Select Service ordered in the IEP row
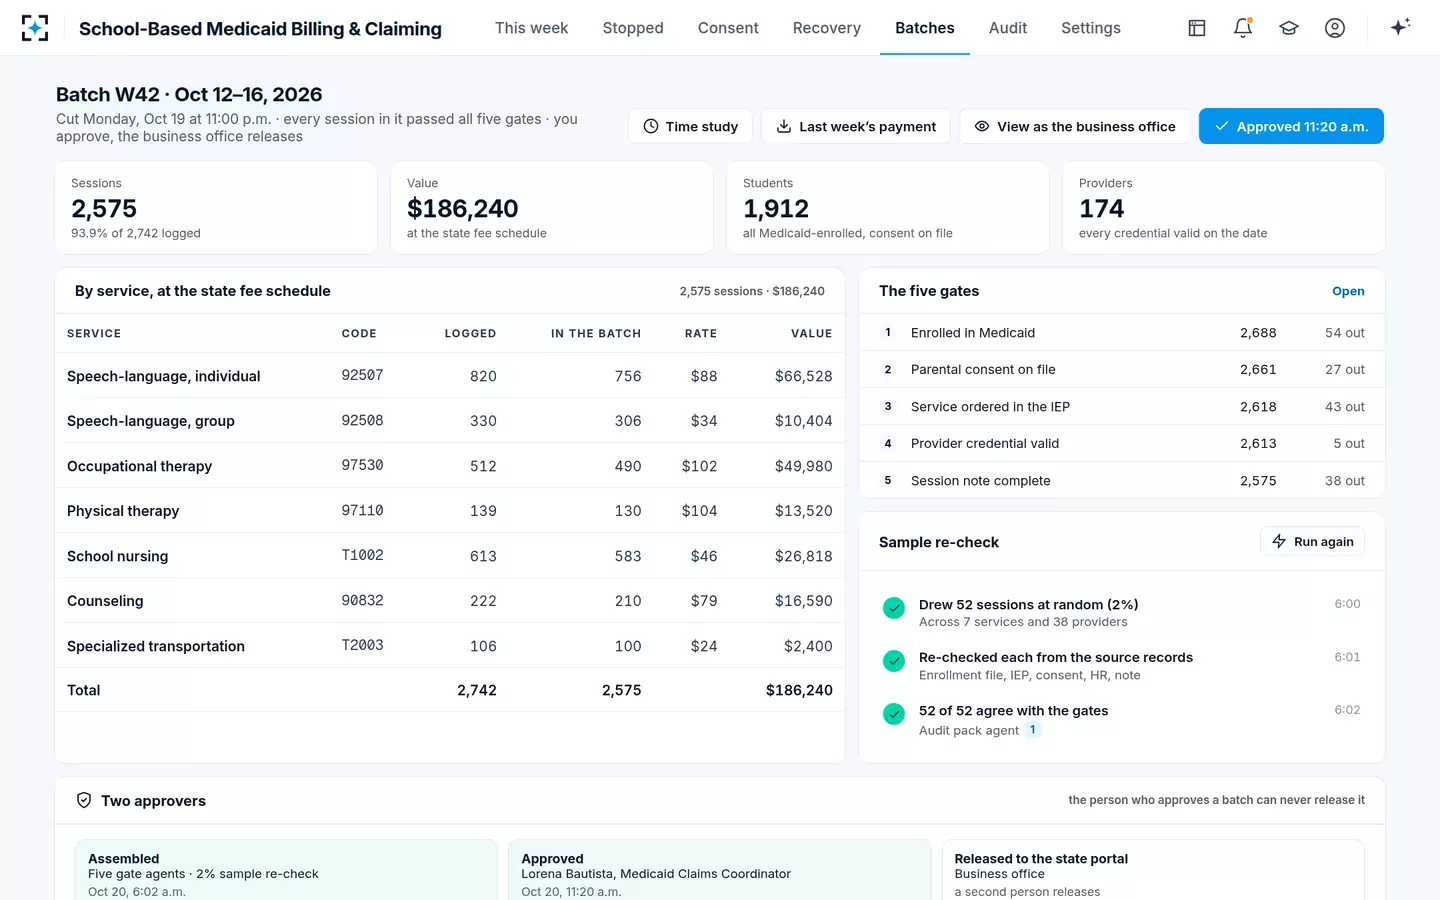Screen dimensions: 1440x900 click(x=1122, y=406)
